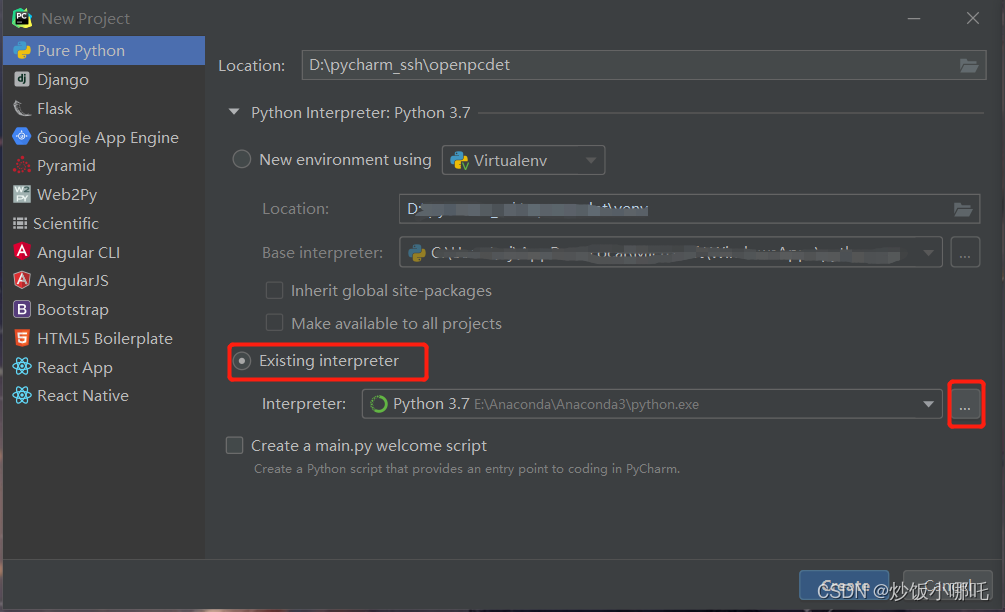Click the Angular CLI shield icon
The width and height of the screenshot is (1005, 612).
point(22,252)
